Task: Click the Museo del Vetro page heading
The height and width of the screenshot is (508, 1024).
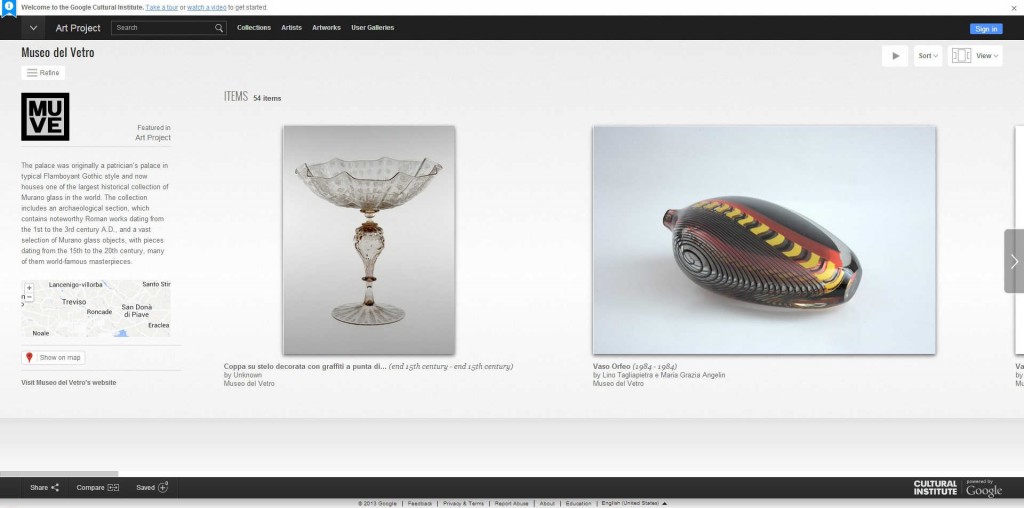Action: (x=57, y=53)
